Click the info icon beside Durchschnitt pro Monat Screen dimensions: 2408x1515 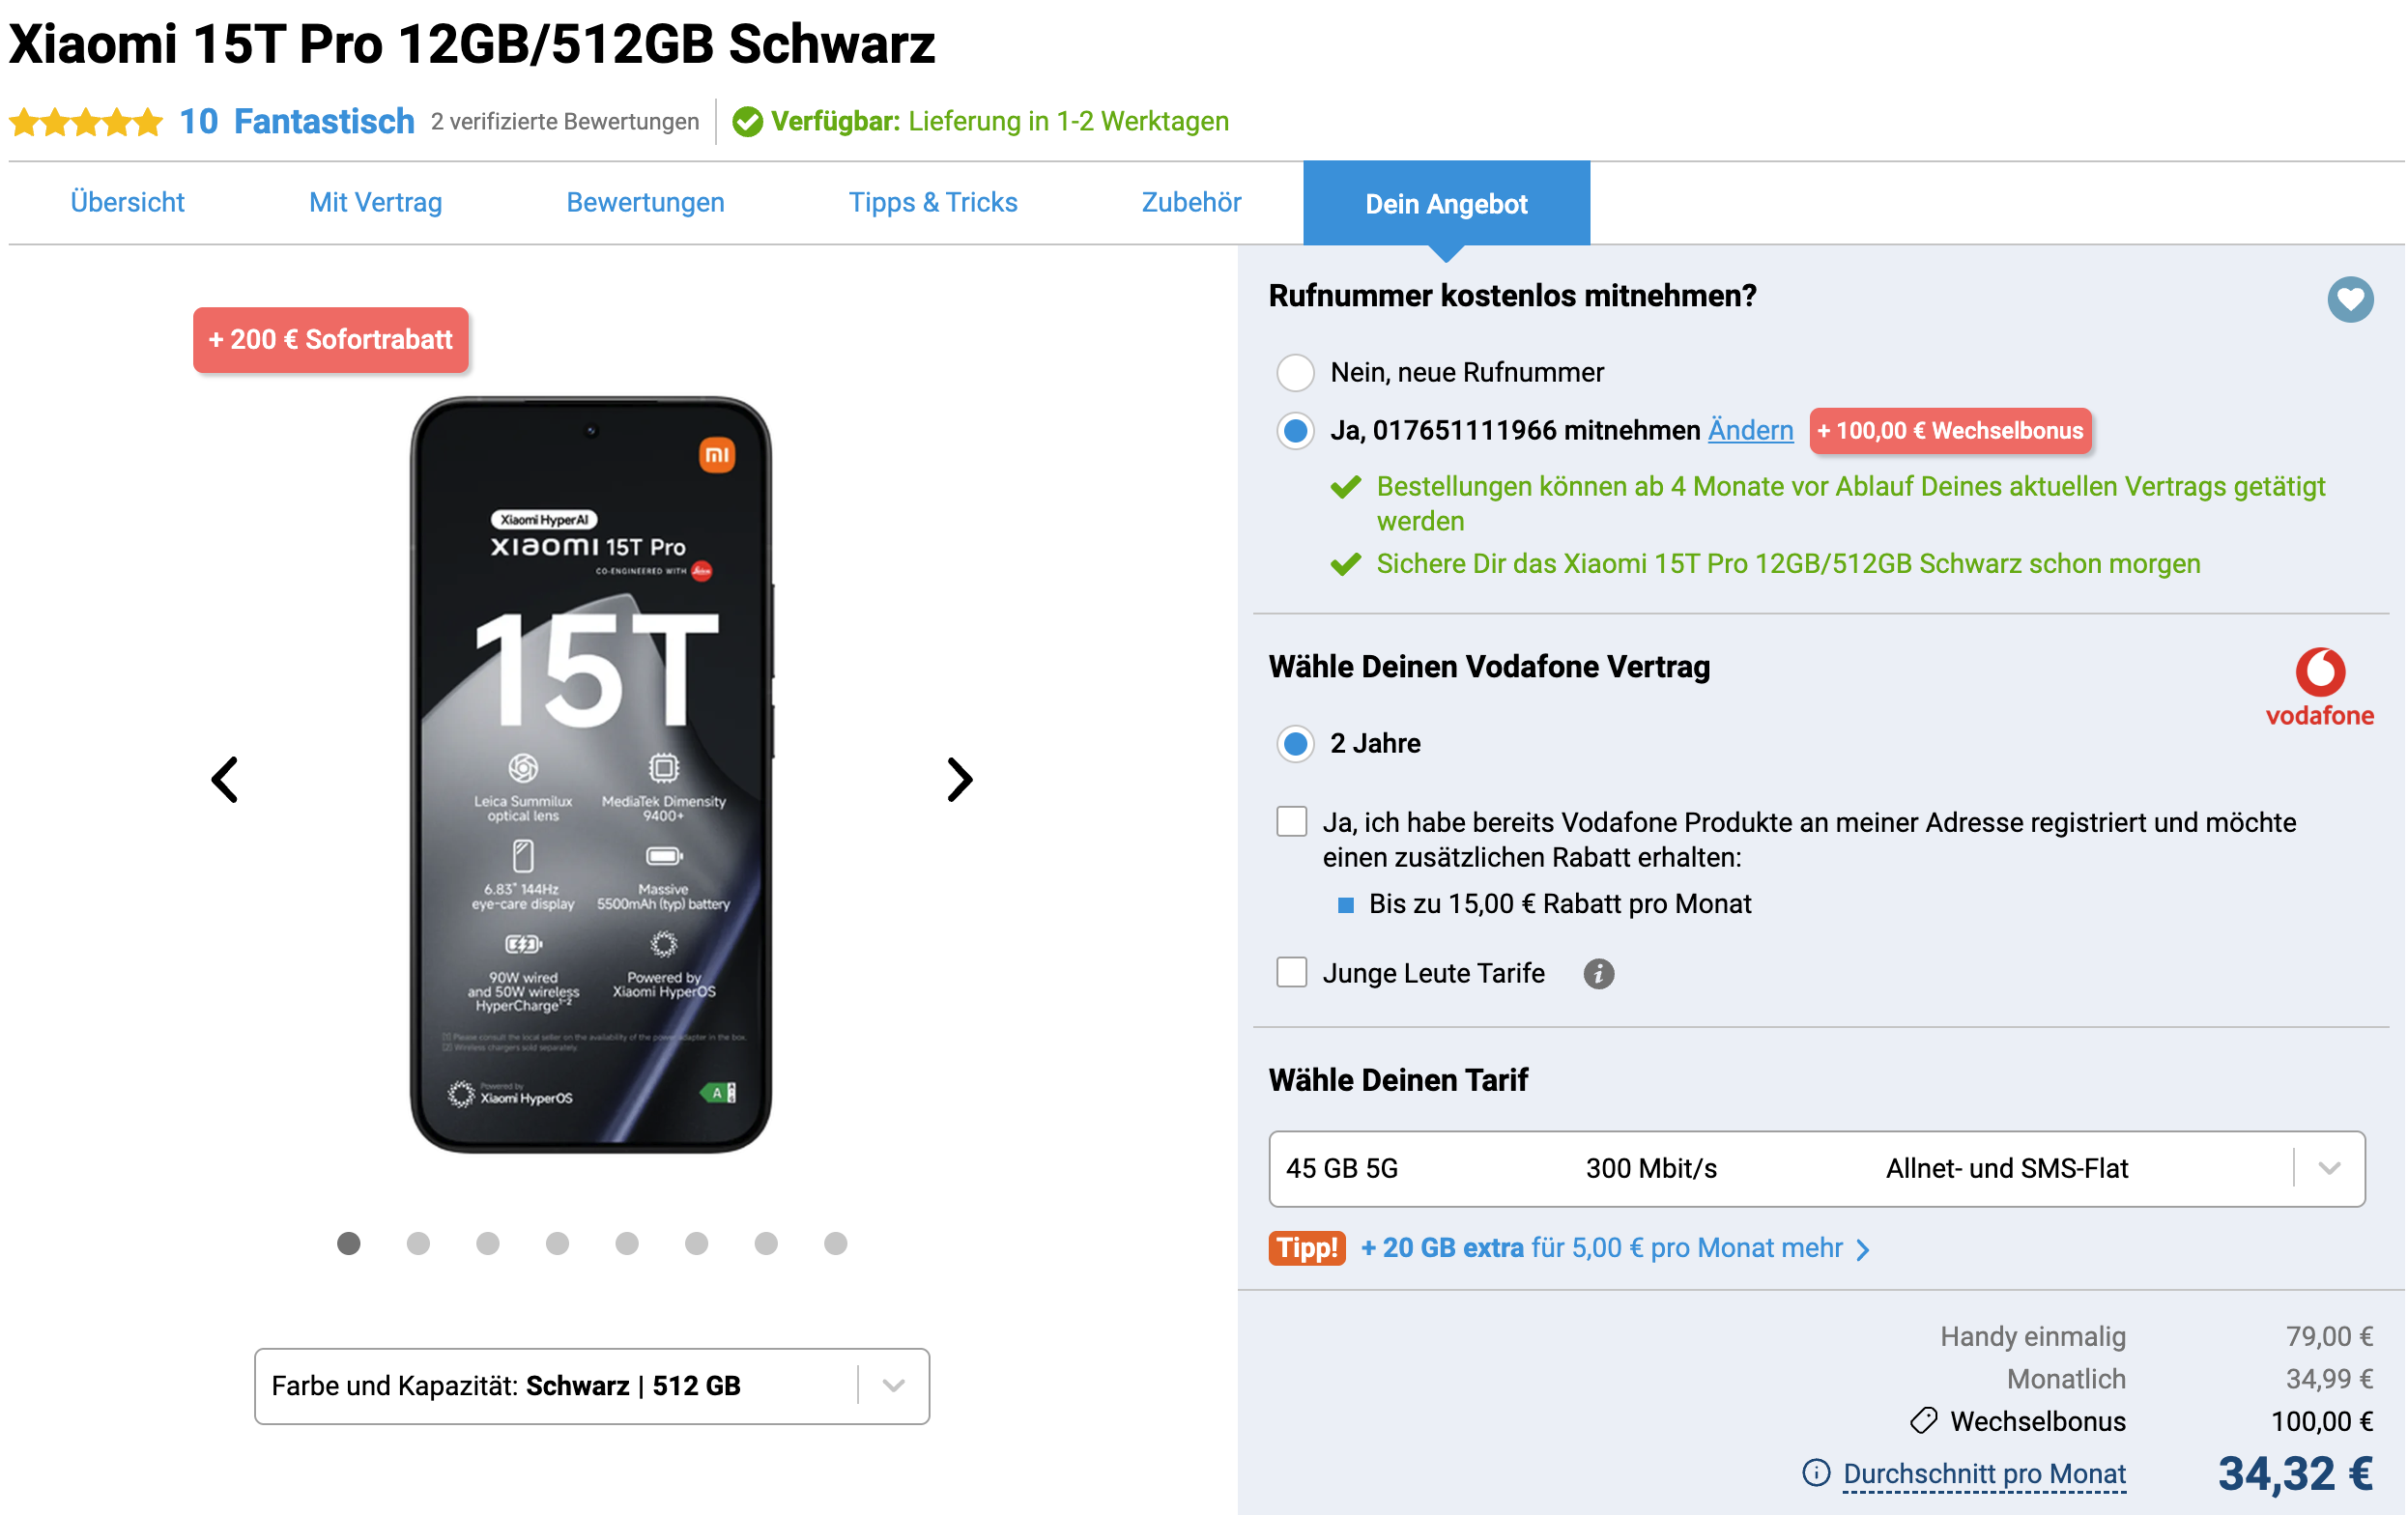point(1815,1472)
